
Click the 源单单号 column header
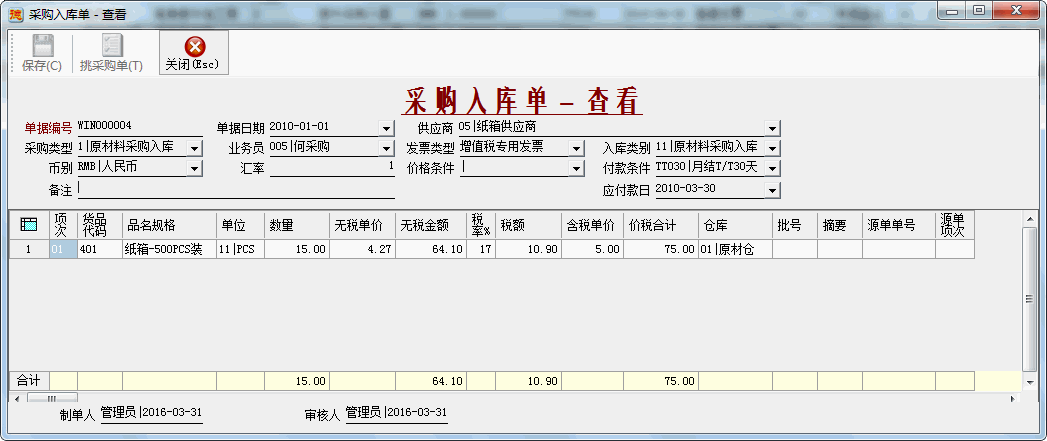tap(899, 225)
